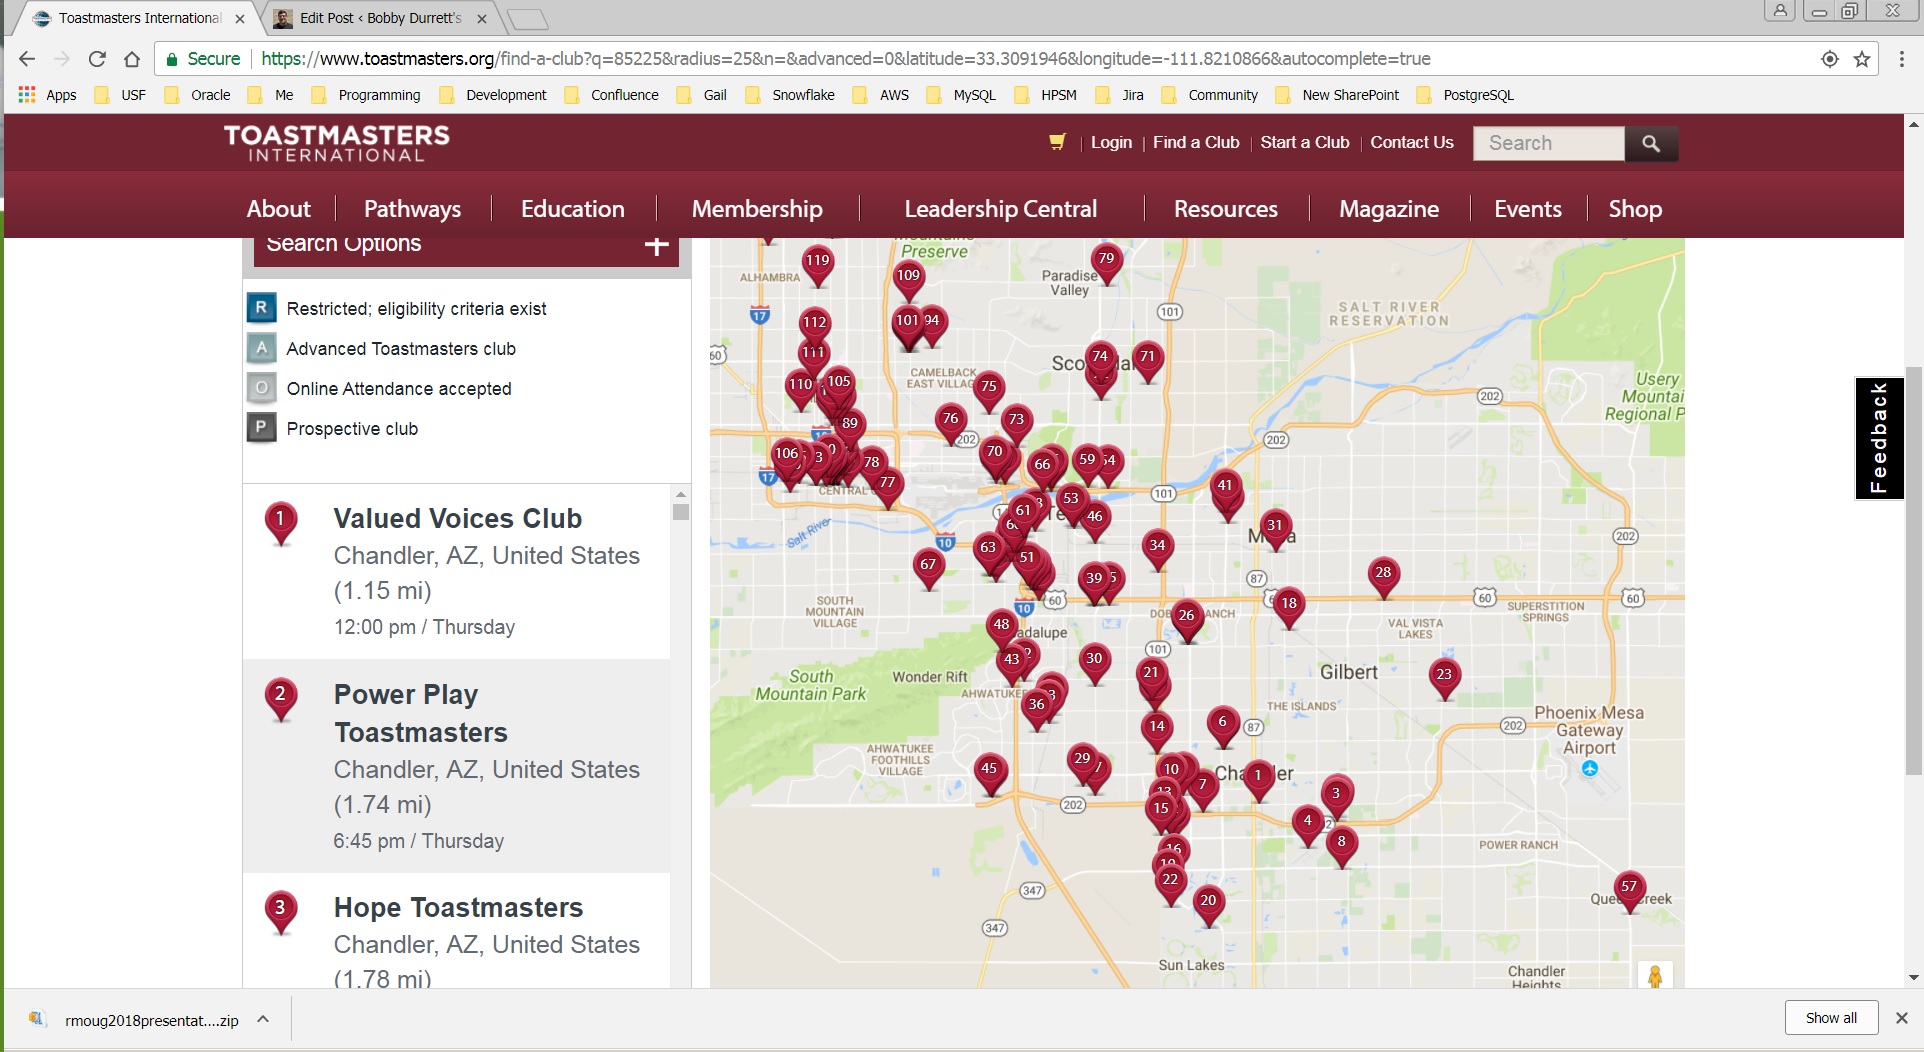Open a new browser tab
The width and height of the screenshot is (1924, 1052).
click(526, 19)
